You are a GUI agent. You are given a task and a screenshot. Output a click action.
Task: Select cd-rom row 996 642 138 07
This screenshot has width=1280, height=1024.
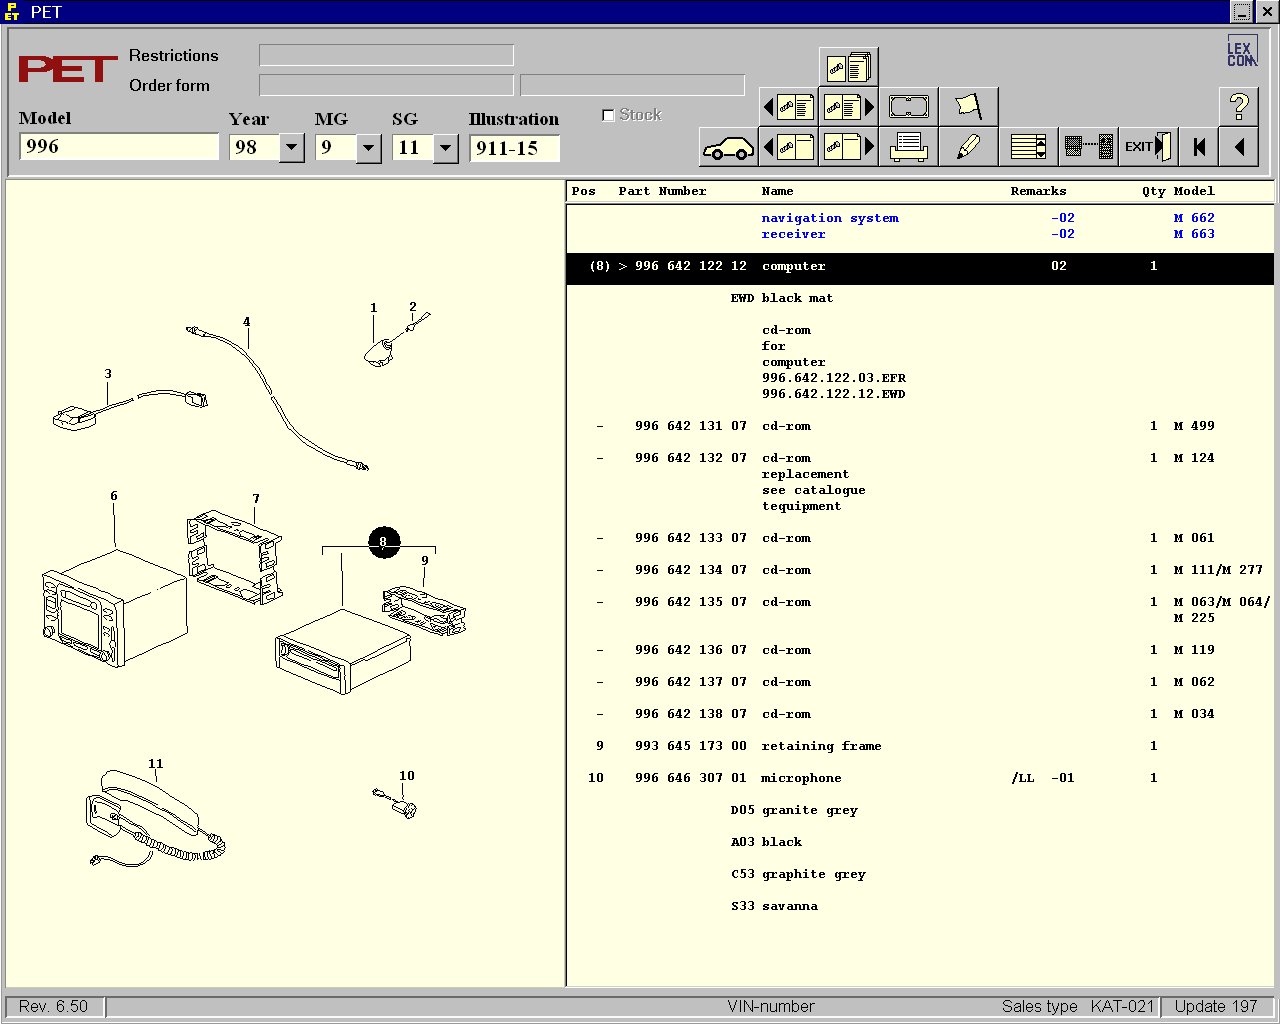(x=920, y=714)
